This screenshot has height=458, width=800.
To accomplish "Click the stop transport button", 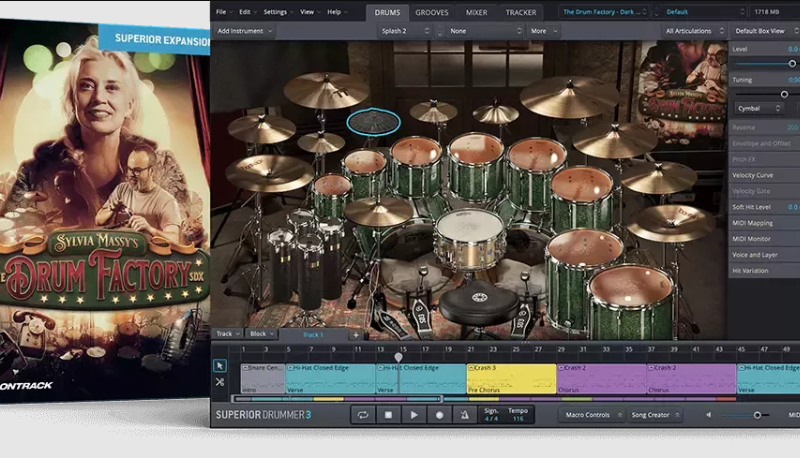I will [388, 415].
